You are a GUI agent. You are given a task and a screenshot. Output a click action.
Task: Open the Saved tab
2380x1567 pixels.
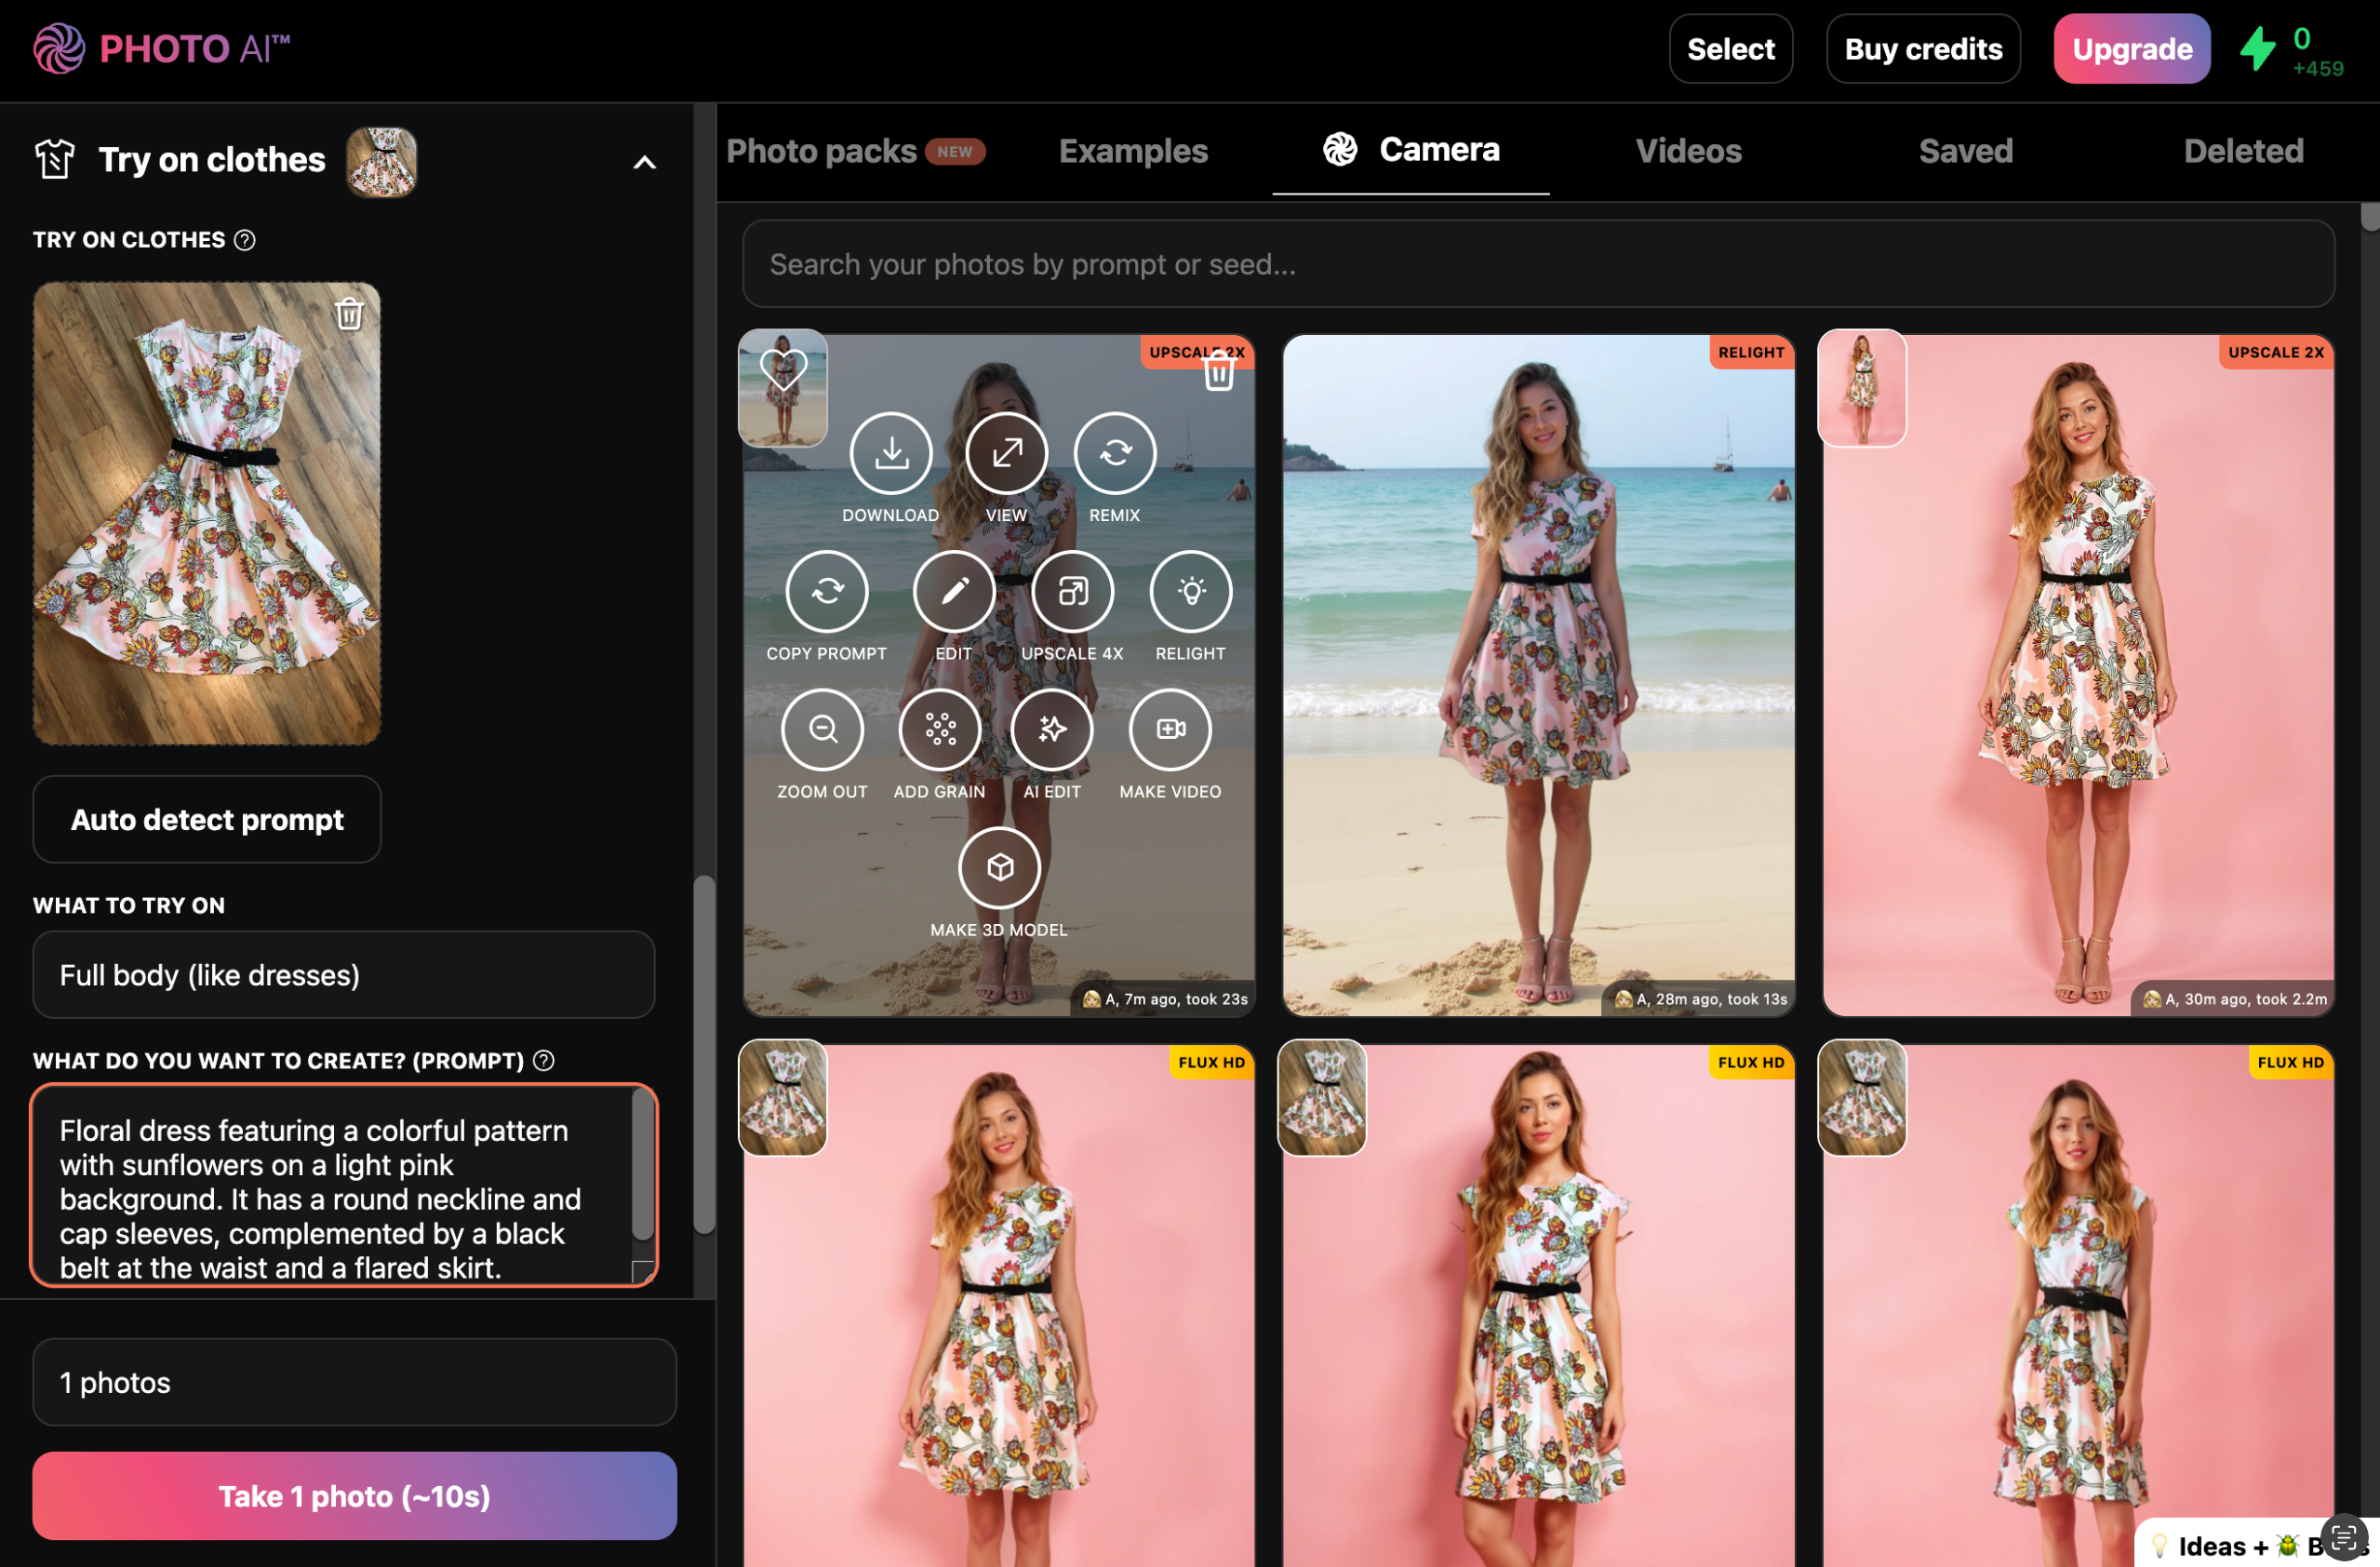point(1965,151)
